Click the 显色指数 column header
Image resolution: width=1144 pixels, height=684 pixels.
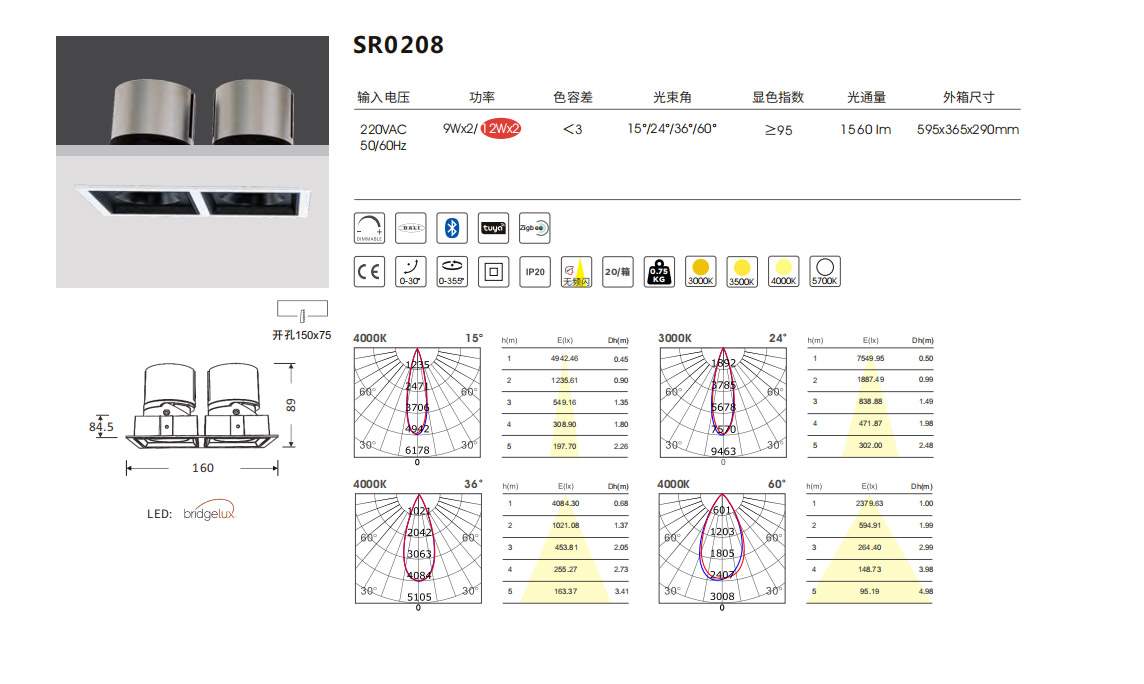[778, 97]
